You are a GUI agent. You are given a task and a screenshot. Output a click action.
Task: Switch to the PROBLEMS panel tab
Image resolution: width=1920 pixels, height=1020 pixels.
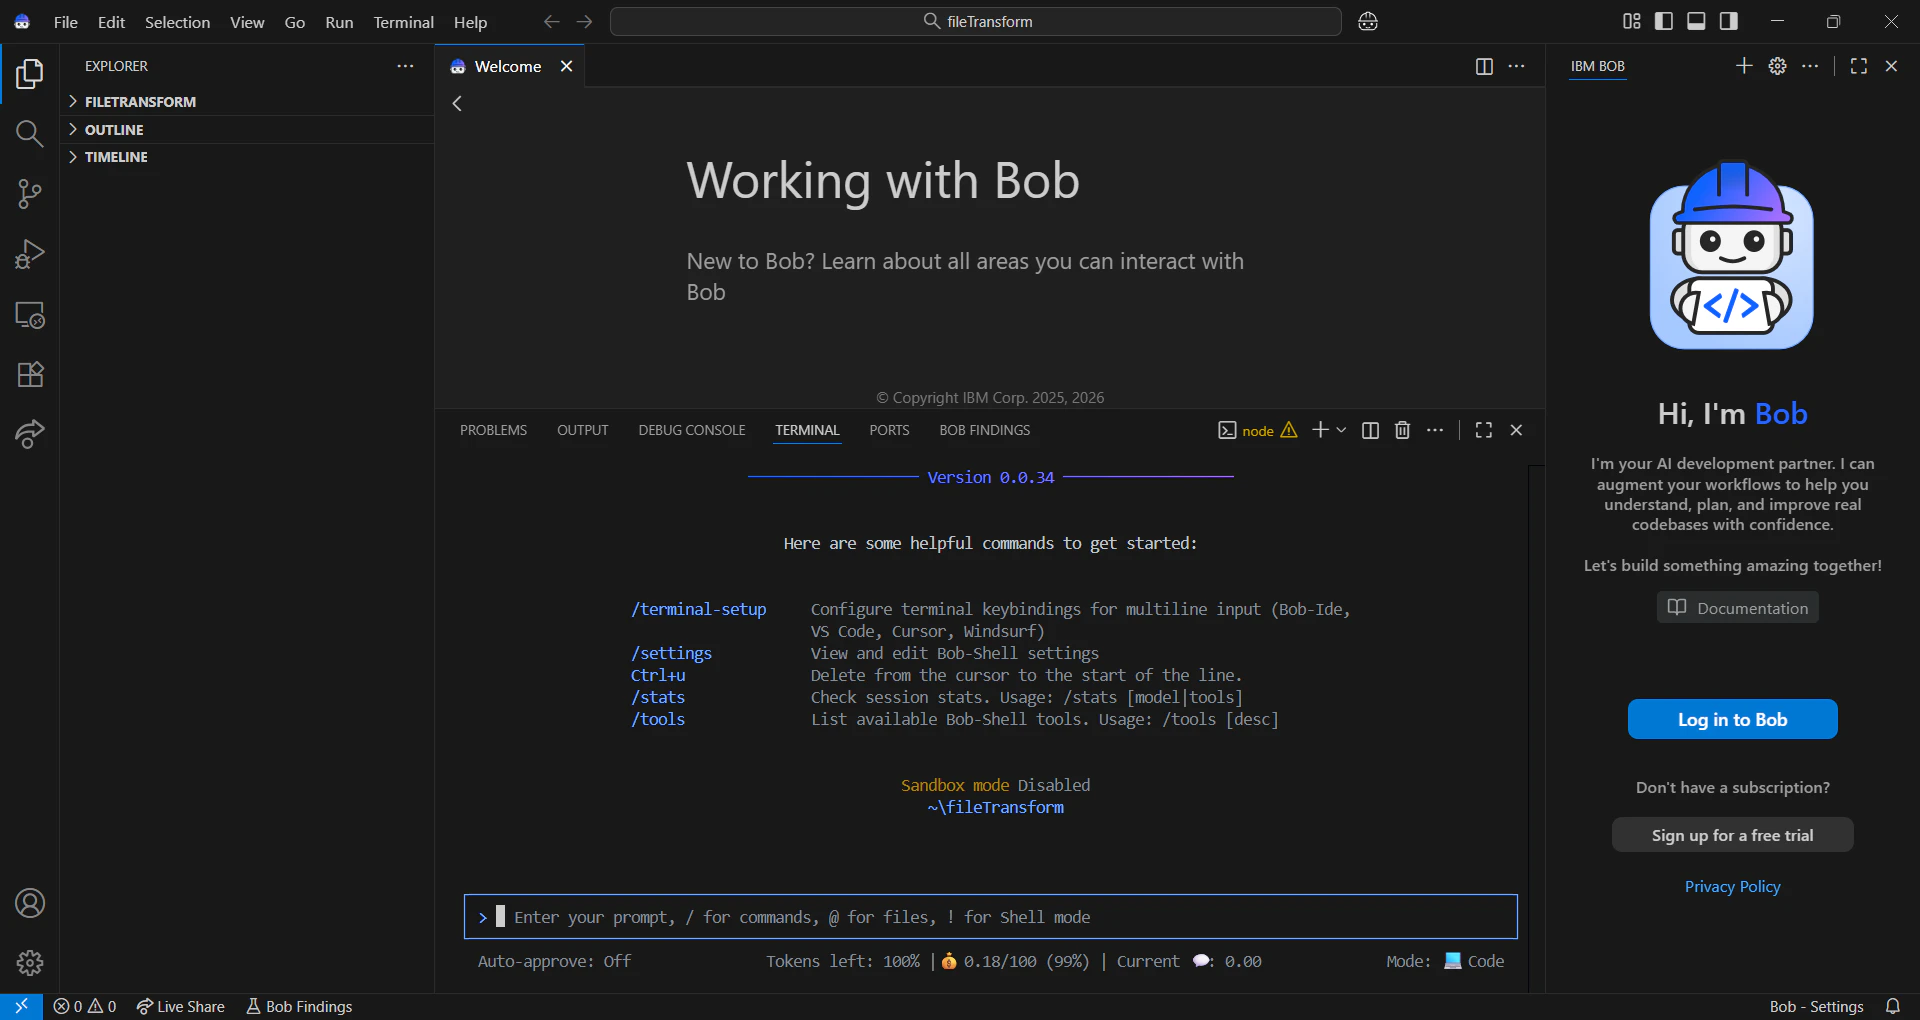pyautogui.click(x=493, y=430)
